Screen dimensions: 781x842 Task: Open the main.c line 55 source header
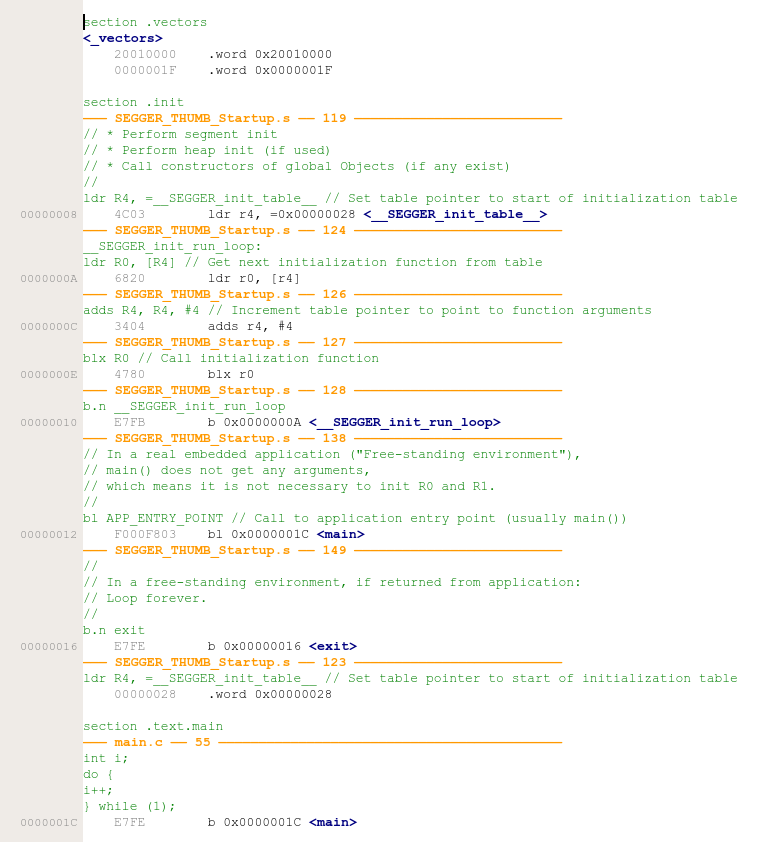(x=322, y=743)
